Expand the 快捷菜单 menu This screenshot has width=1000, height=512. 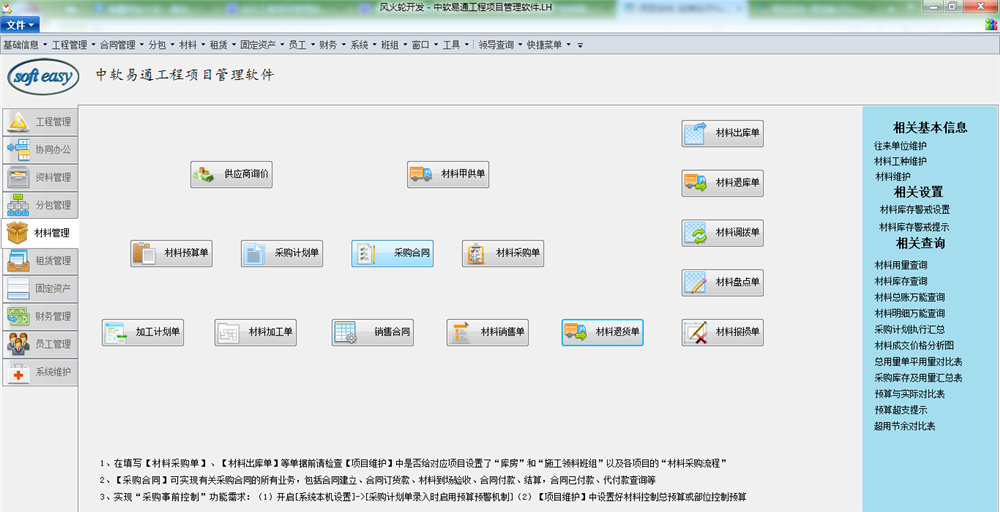(548, 45)
